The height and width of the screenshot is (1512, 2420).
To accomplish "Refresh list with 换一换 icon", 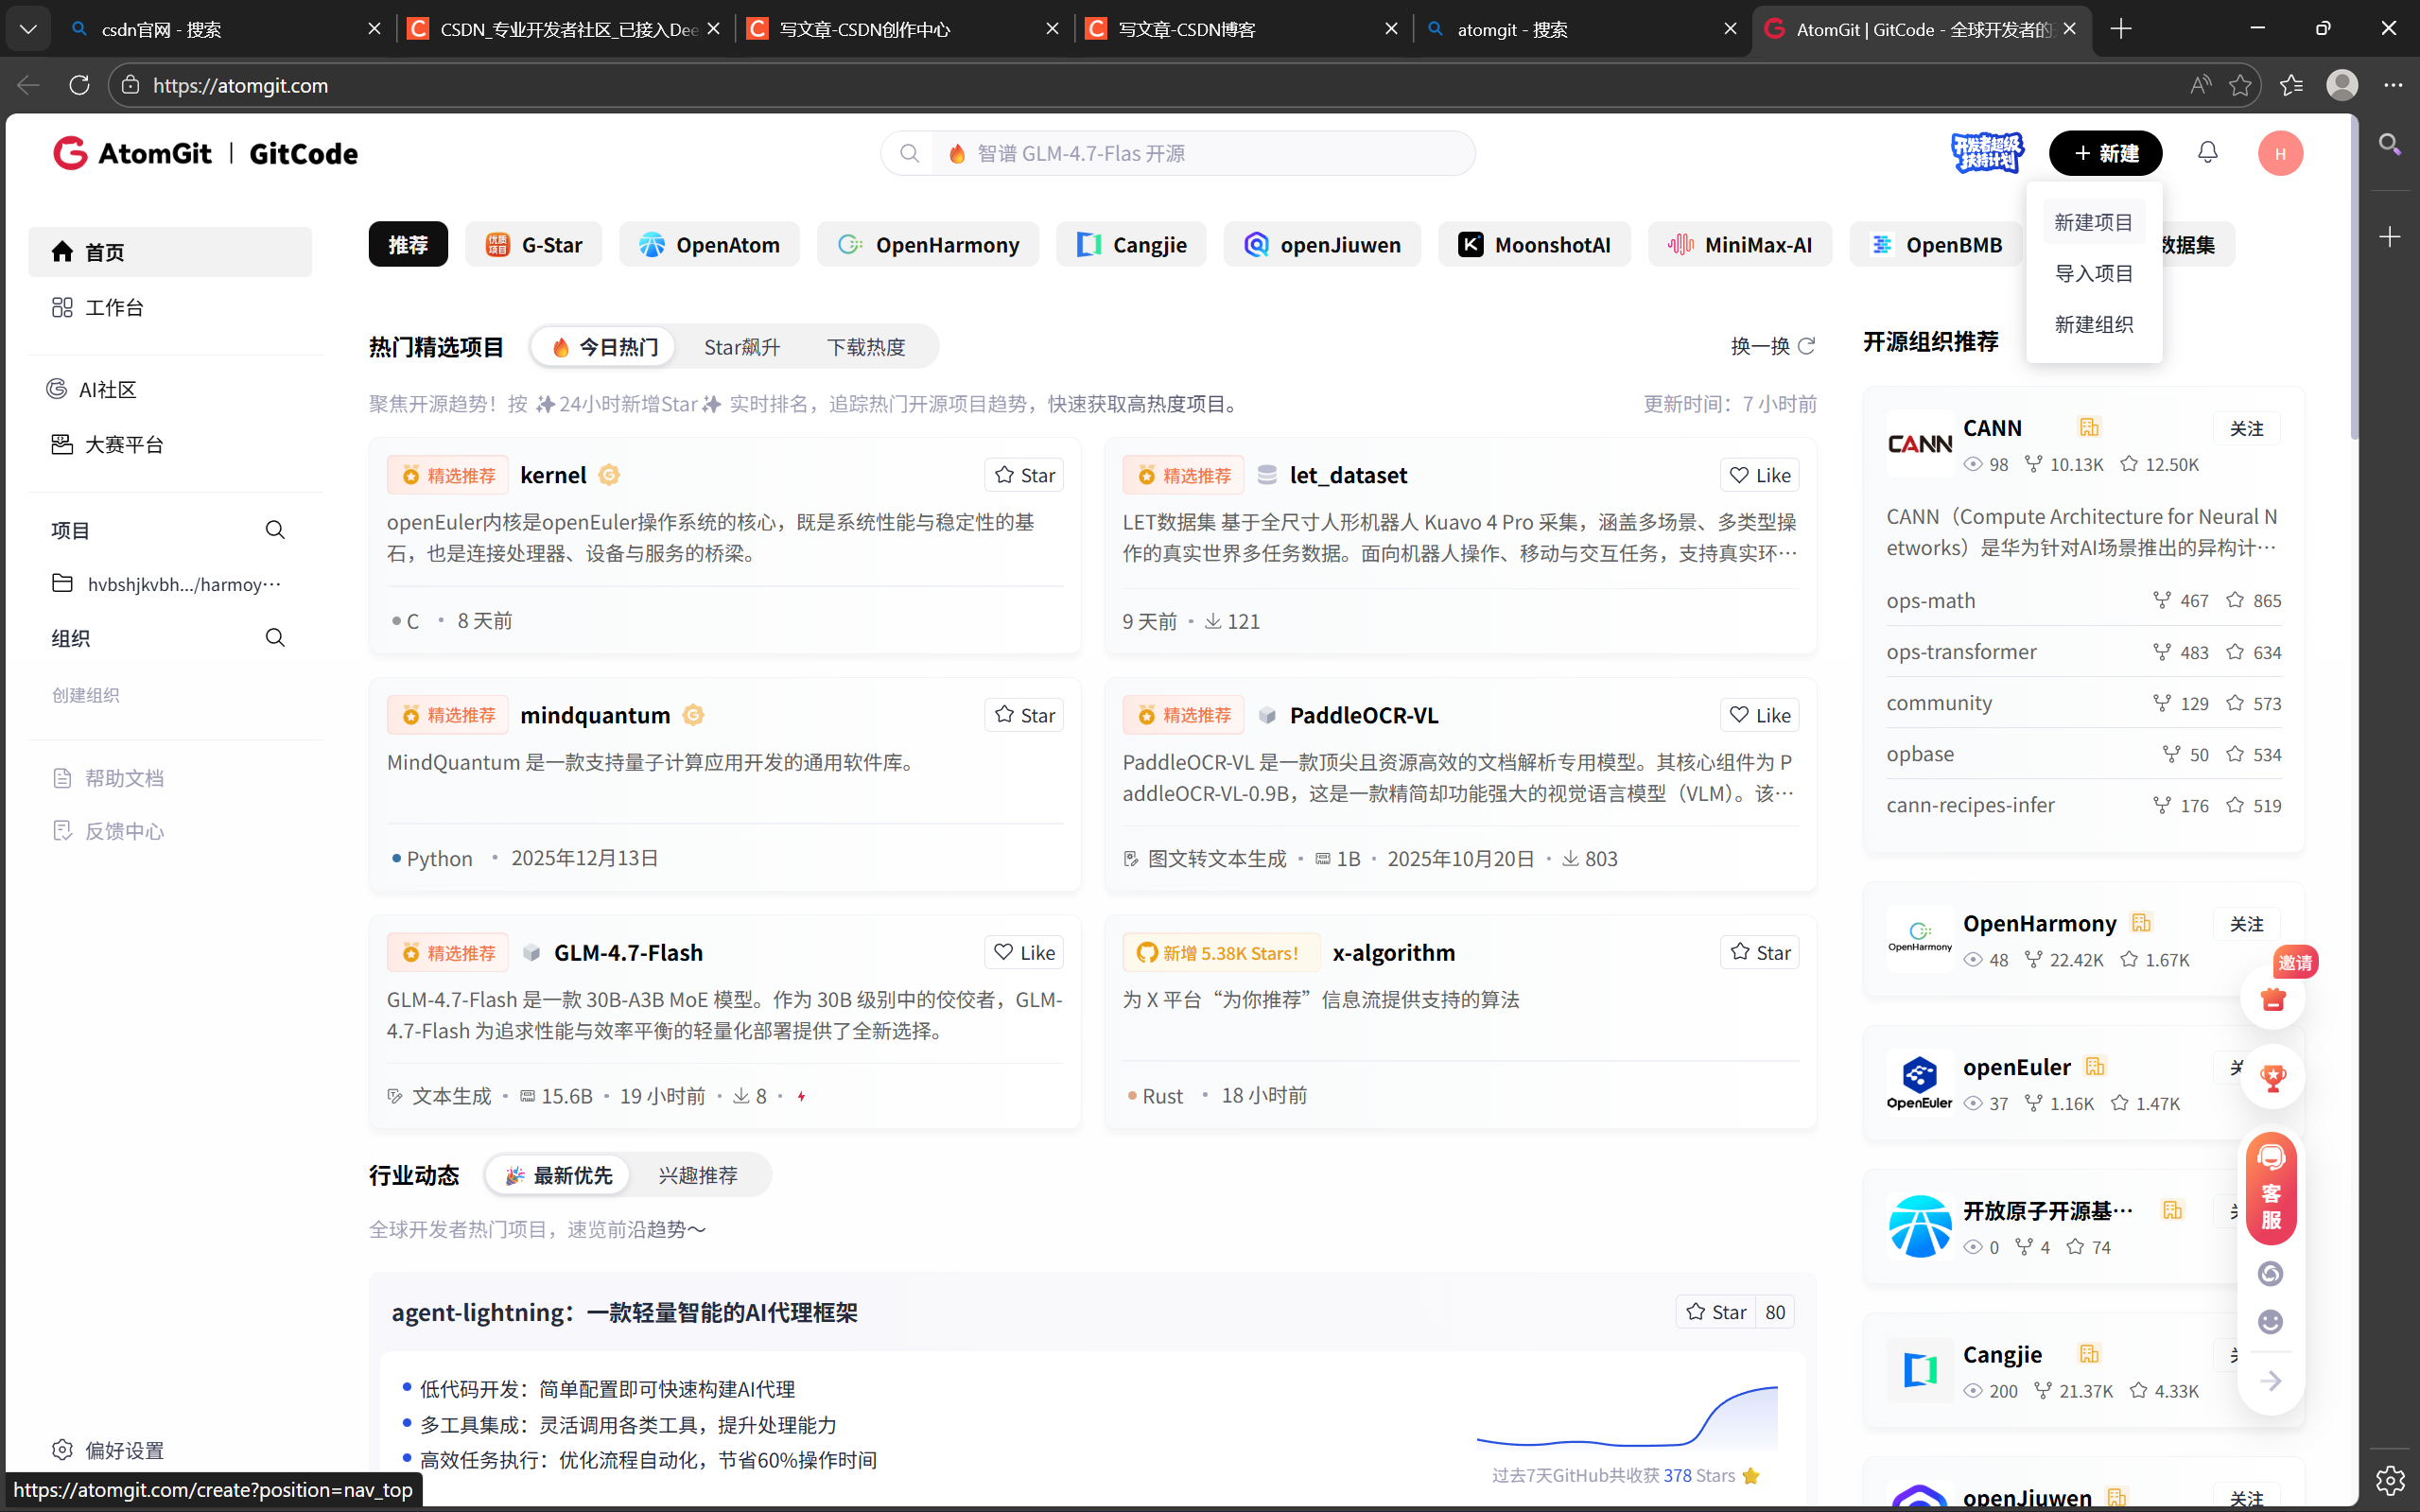I will click(1806, 346).
